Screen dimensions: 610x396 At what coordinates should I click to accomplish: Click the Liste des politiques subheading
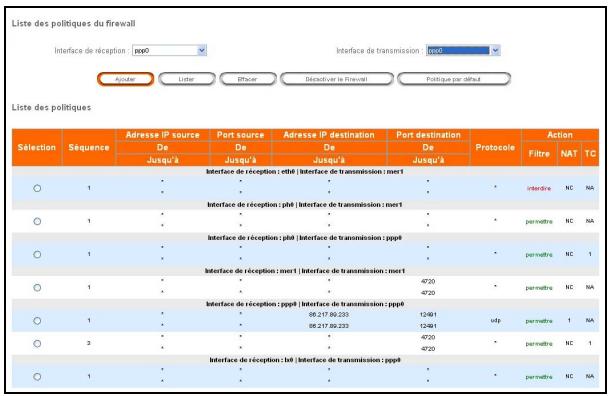click(51, 107)
